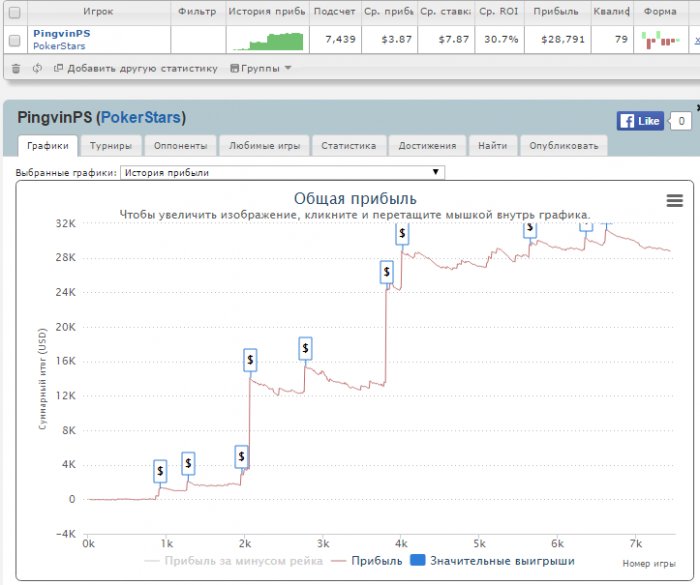Sort by the История прибыли column header
Viewport: 700px width, 585px height.
tap(267, 12)
